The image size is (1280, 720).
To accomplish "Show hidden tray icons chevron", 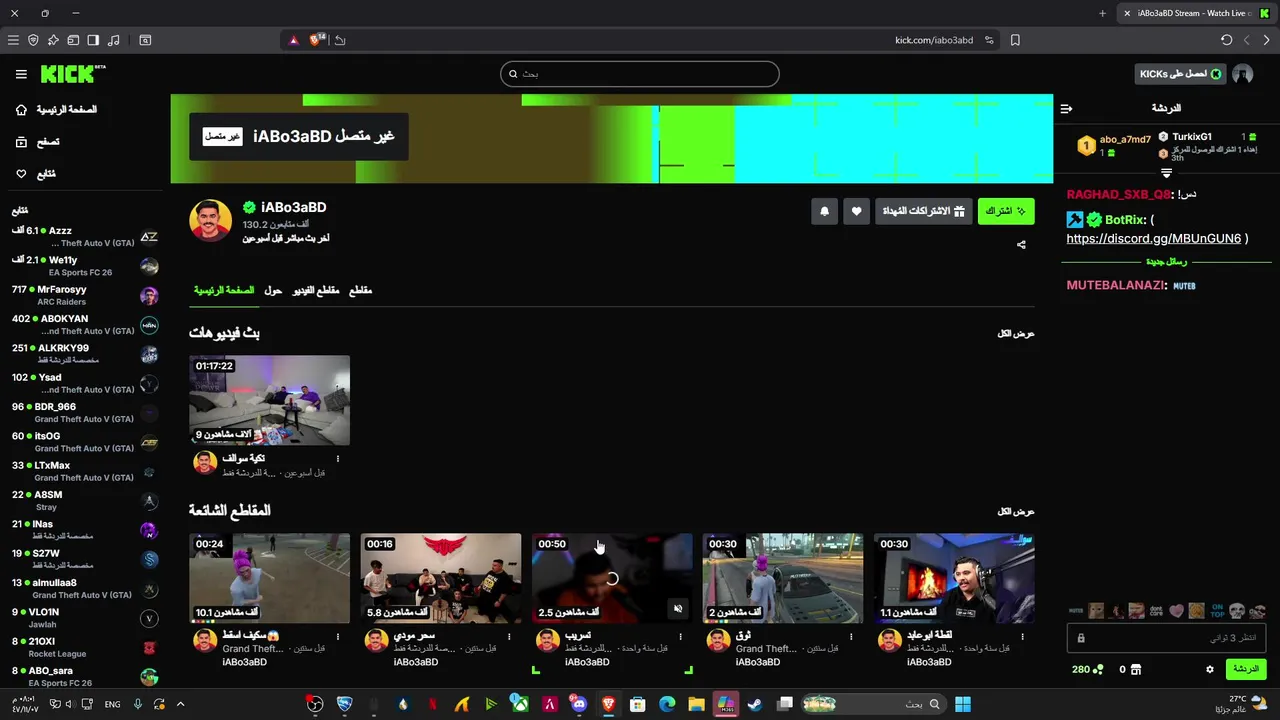I will (x=180, y=704).
